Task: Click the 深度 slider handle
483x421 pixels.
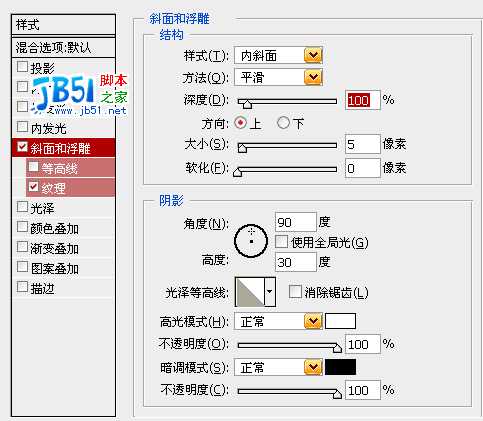Action: 247,104
